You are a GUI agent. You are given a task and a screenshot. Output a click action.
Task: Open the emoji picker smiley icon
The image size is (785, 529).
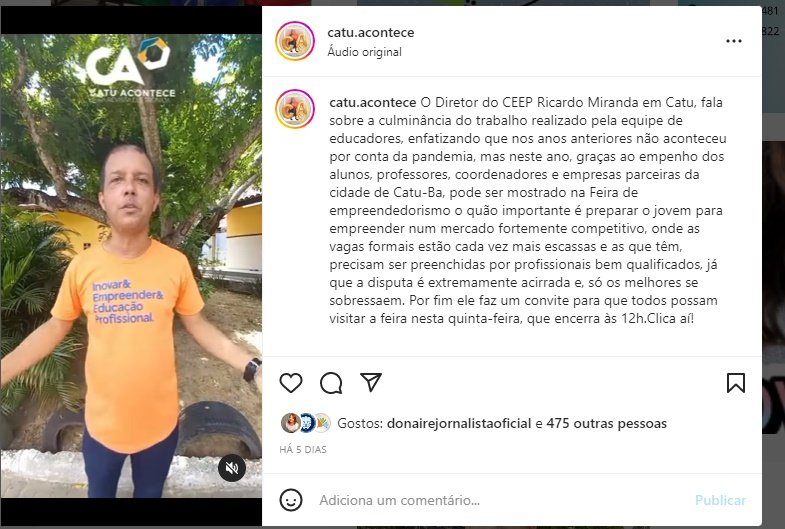(291, 500)
